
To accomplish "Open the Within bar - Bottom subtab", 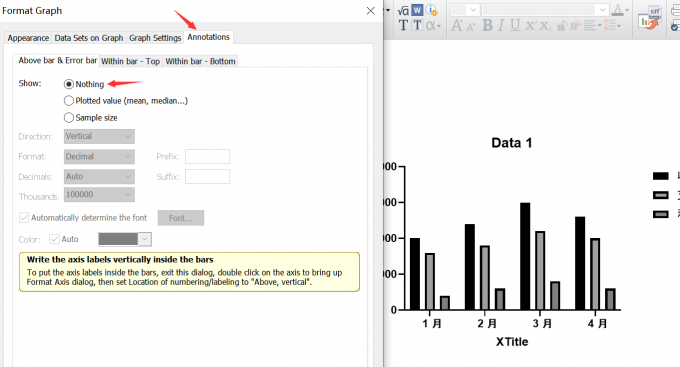I will click(200, 62).
